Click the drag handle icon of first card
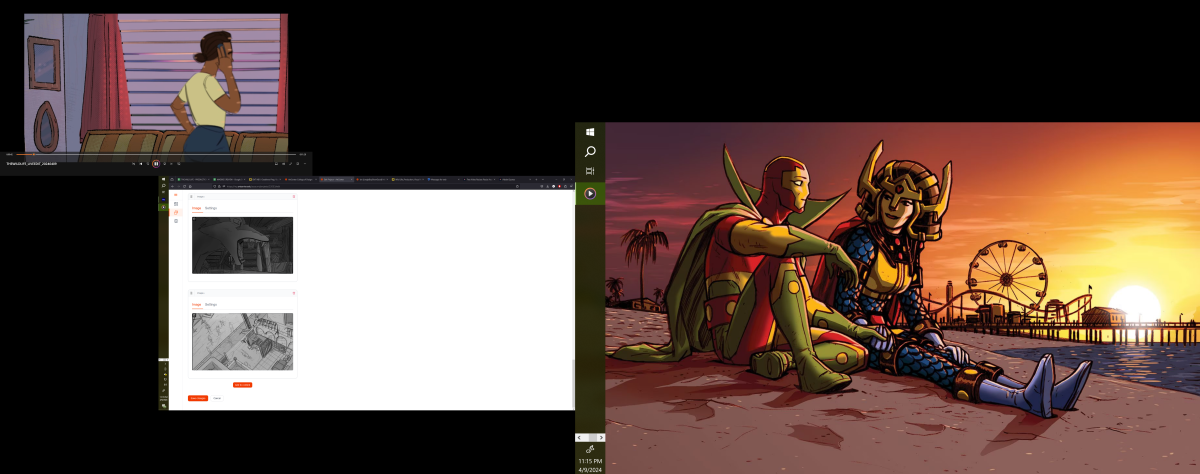 (191, 197)
